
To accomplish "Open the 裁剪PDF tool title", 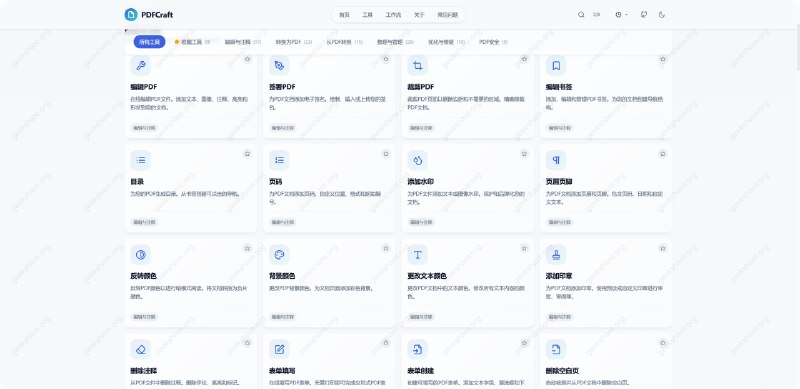I will coord(420,87).
